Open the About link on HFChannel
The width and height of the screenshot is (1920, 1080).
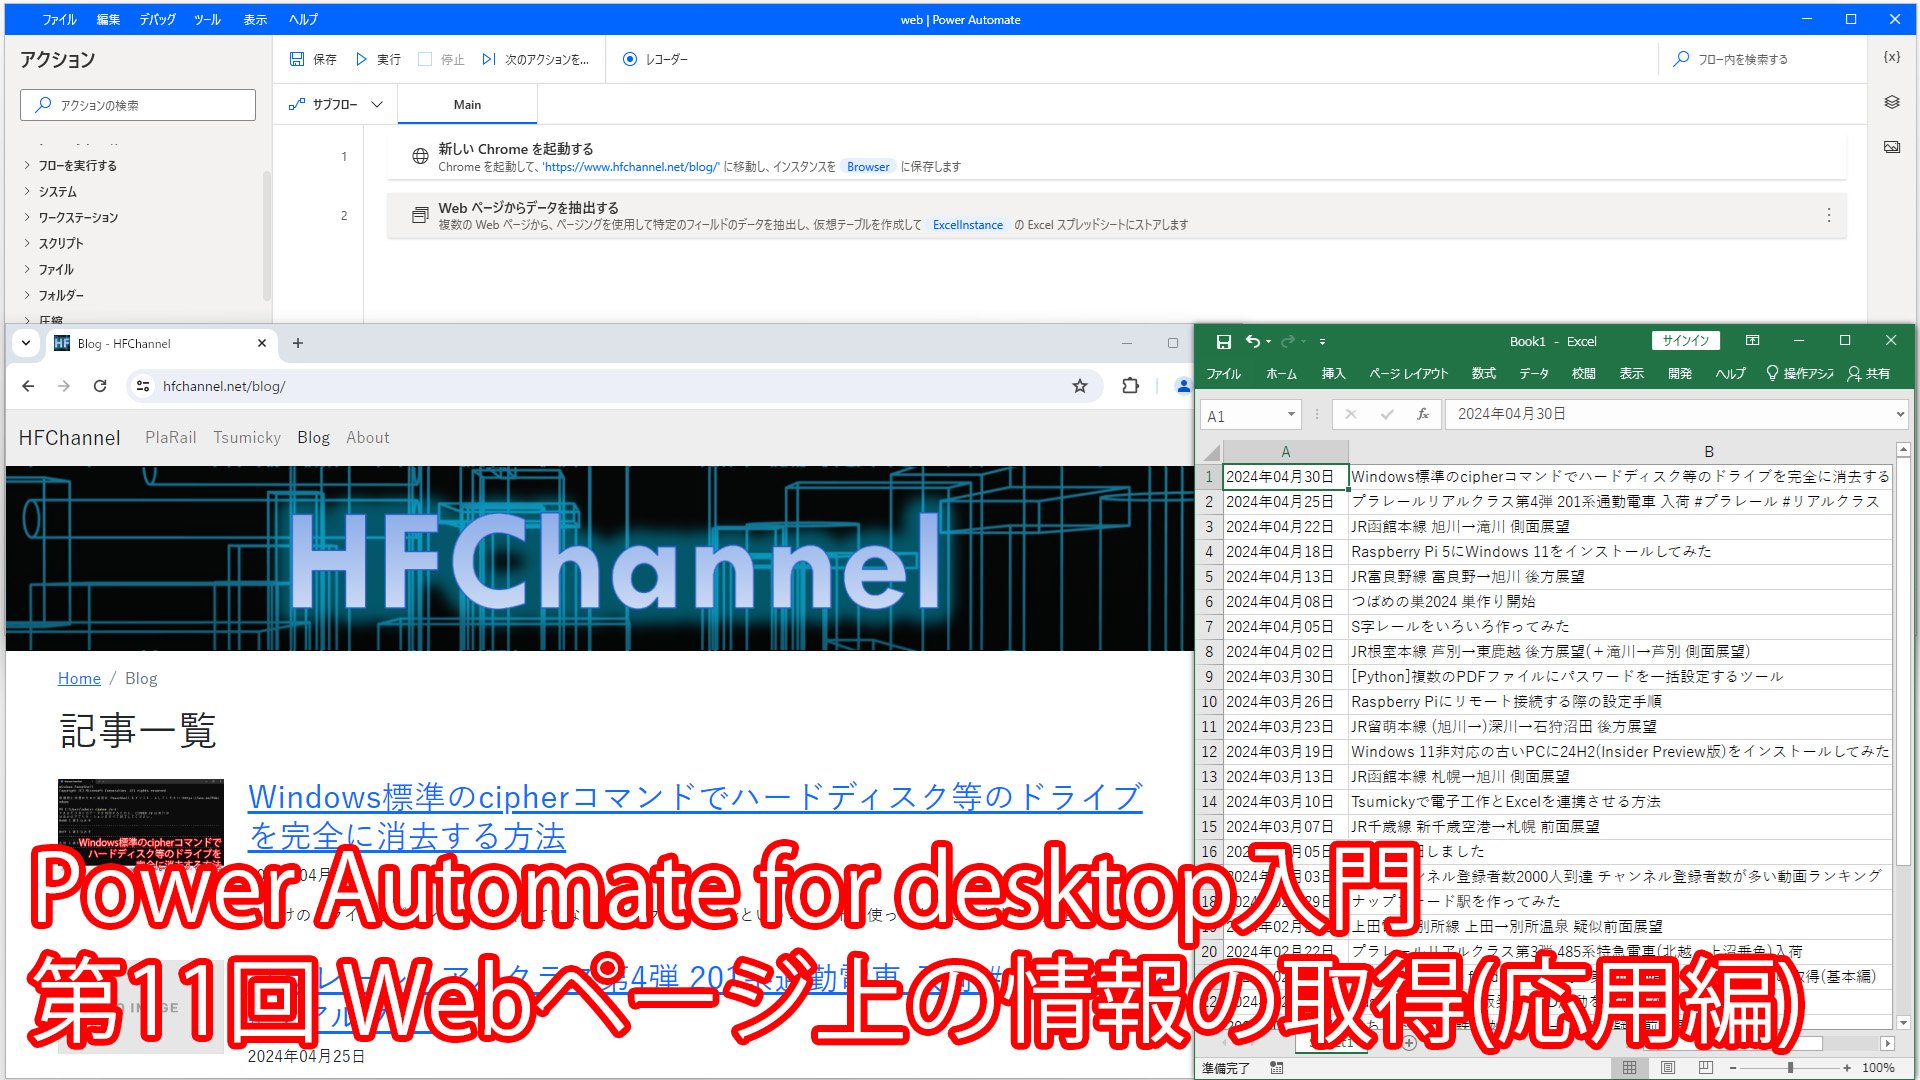[368, 437]
